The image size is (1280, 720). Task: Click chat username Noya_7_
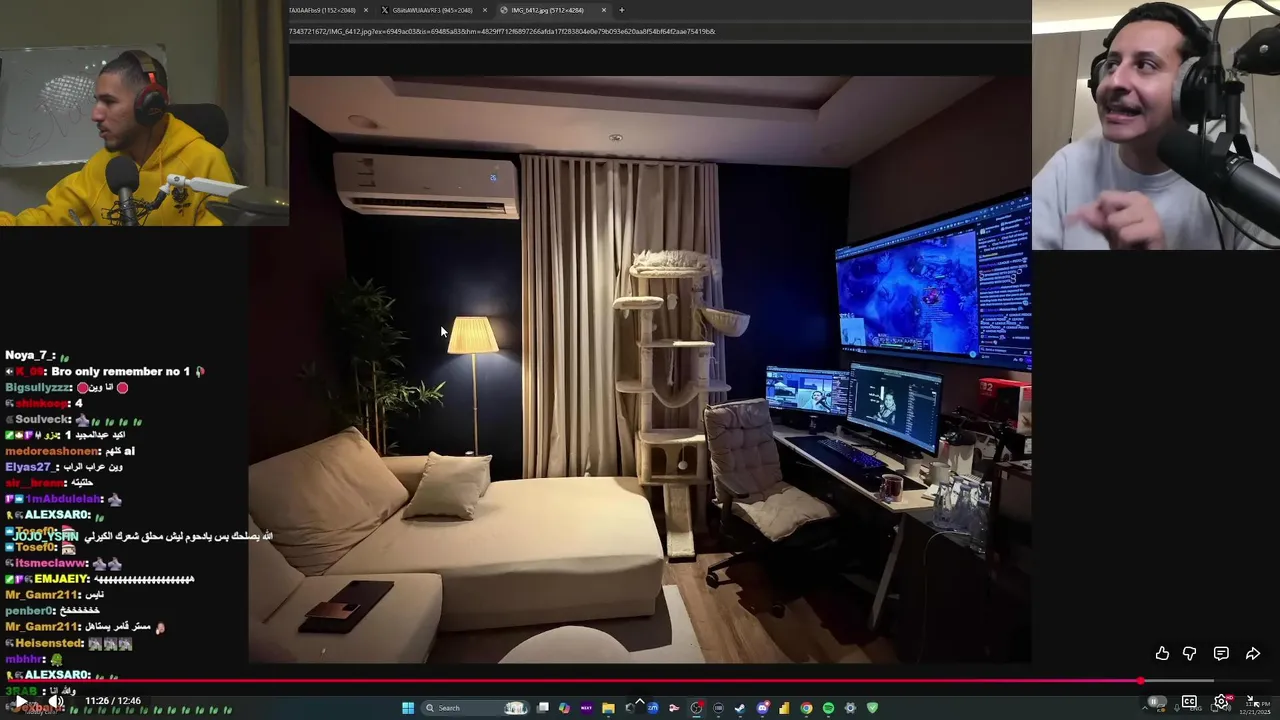pyautogui.click(x=29, y=355)
